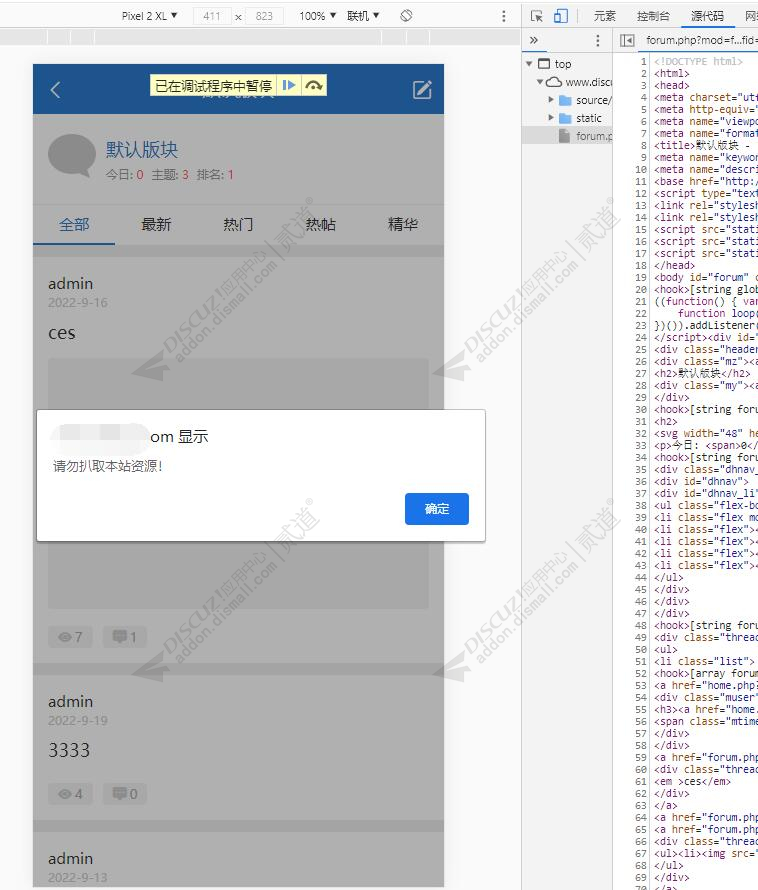758x890 pixels.
Task: Open the thread titled ces
Action: (x=62, y=333)
